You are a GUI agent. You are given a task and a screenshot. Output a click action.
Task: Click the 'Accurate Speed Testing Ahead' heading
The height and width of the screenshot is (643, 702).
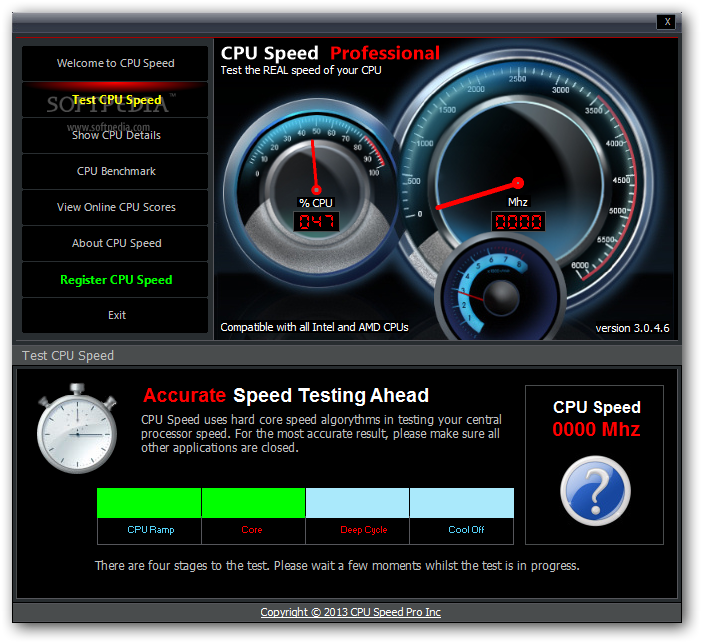pos(286,395)
